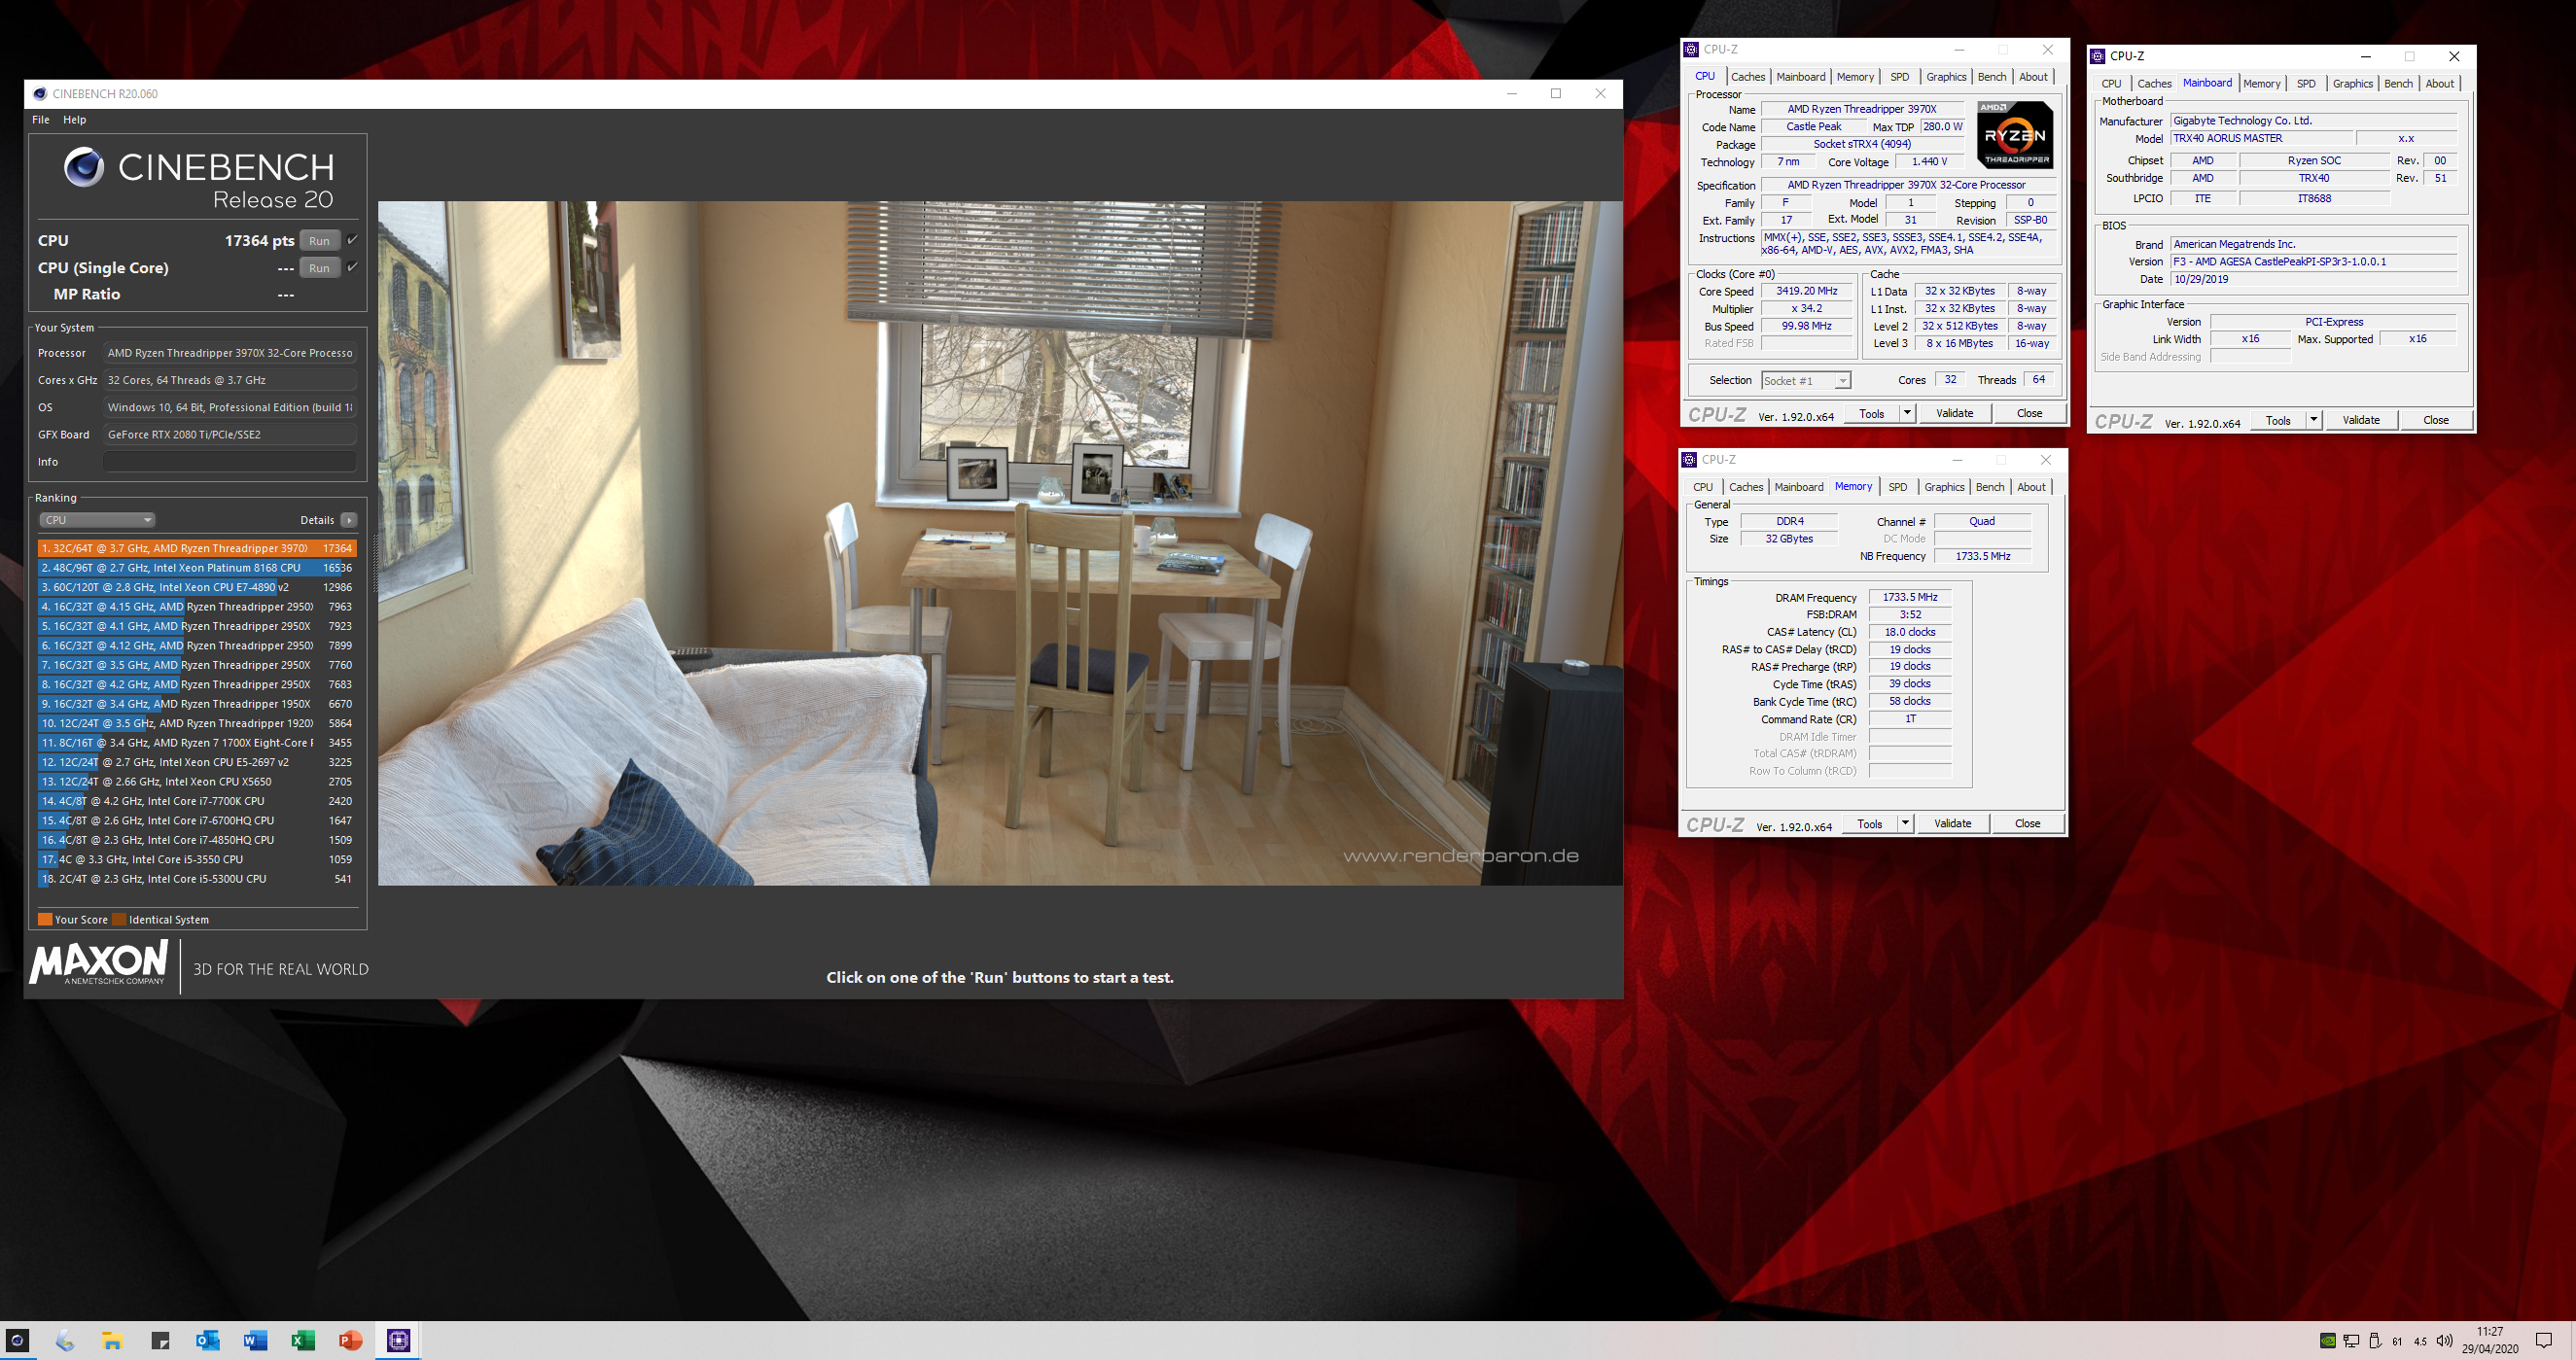The height and width of the screenshot is (1360, 2576).
Task: Switch to Graphics tab in Memory CPU-Z window
Action: pyautogui.click(x=1944, y=487)
